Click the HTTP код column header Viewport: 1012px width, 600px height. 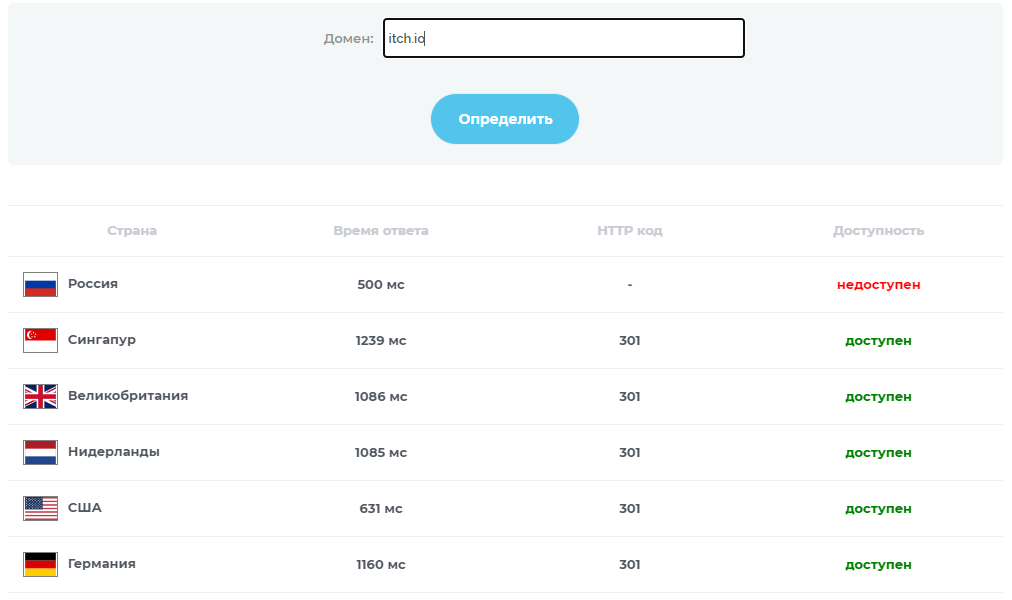point(630,231)
